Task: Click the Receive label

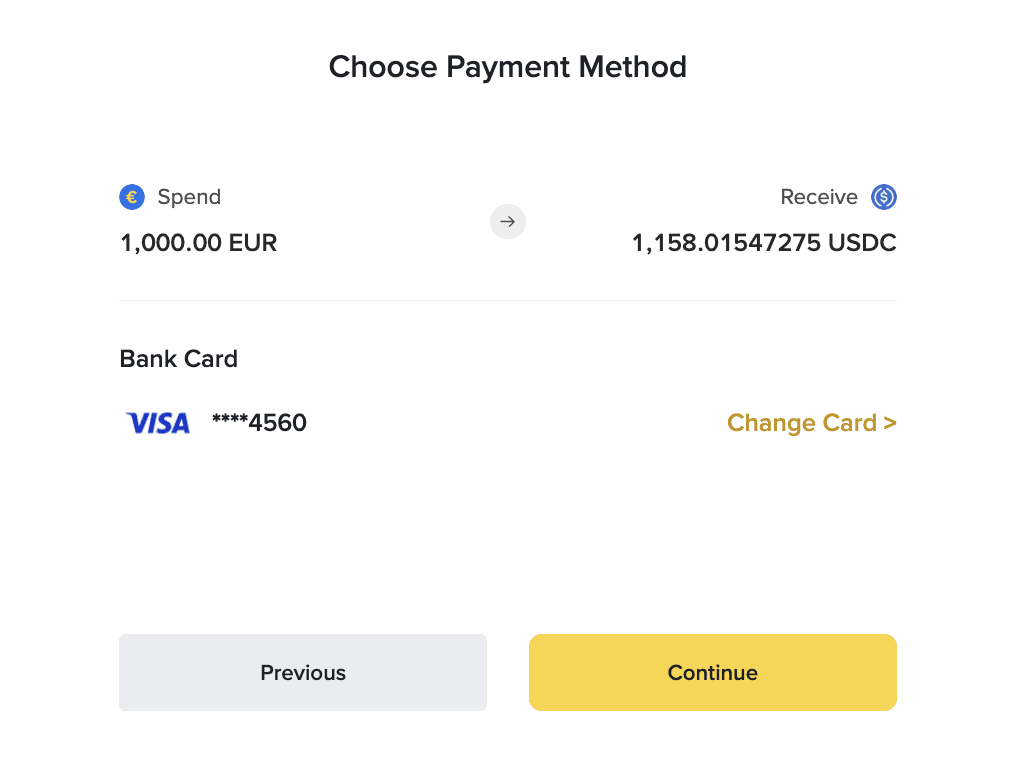Action: [819, 197]
